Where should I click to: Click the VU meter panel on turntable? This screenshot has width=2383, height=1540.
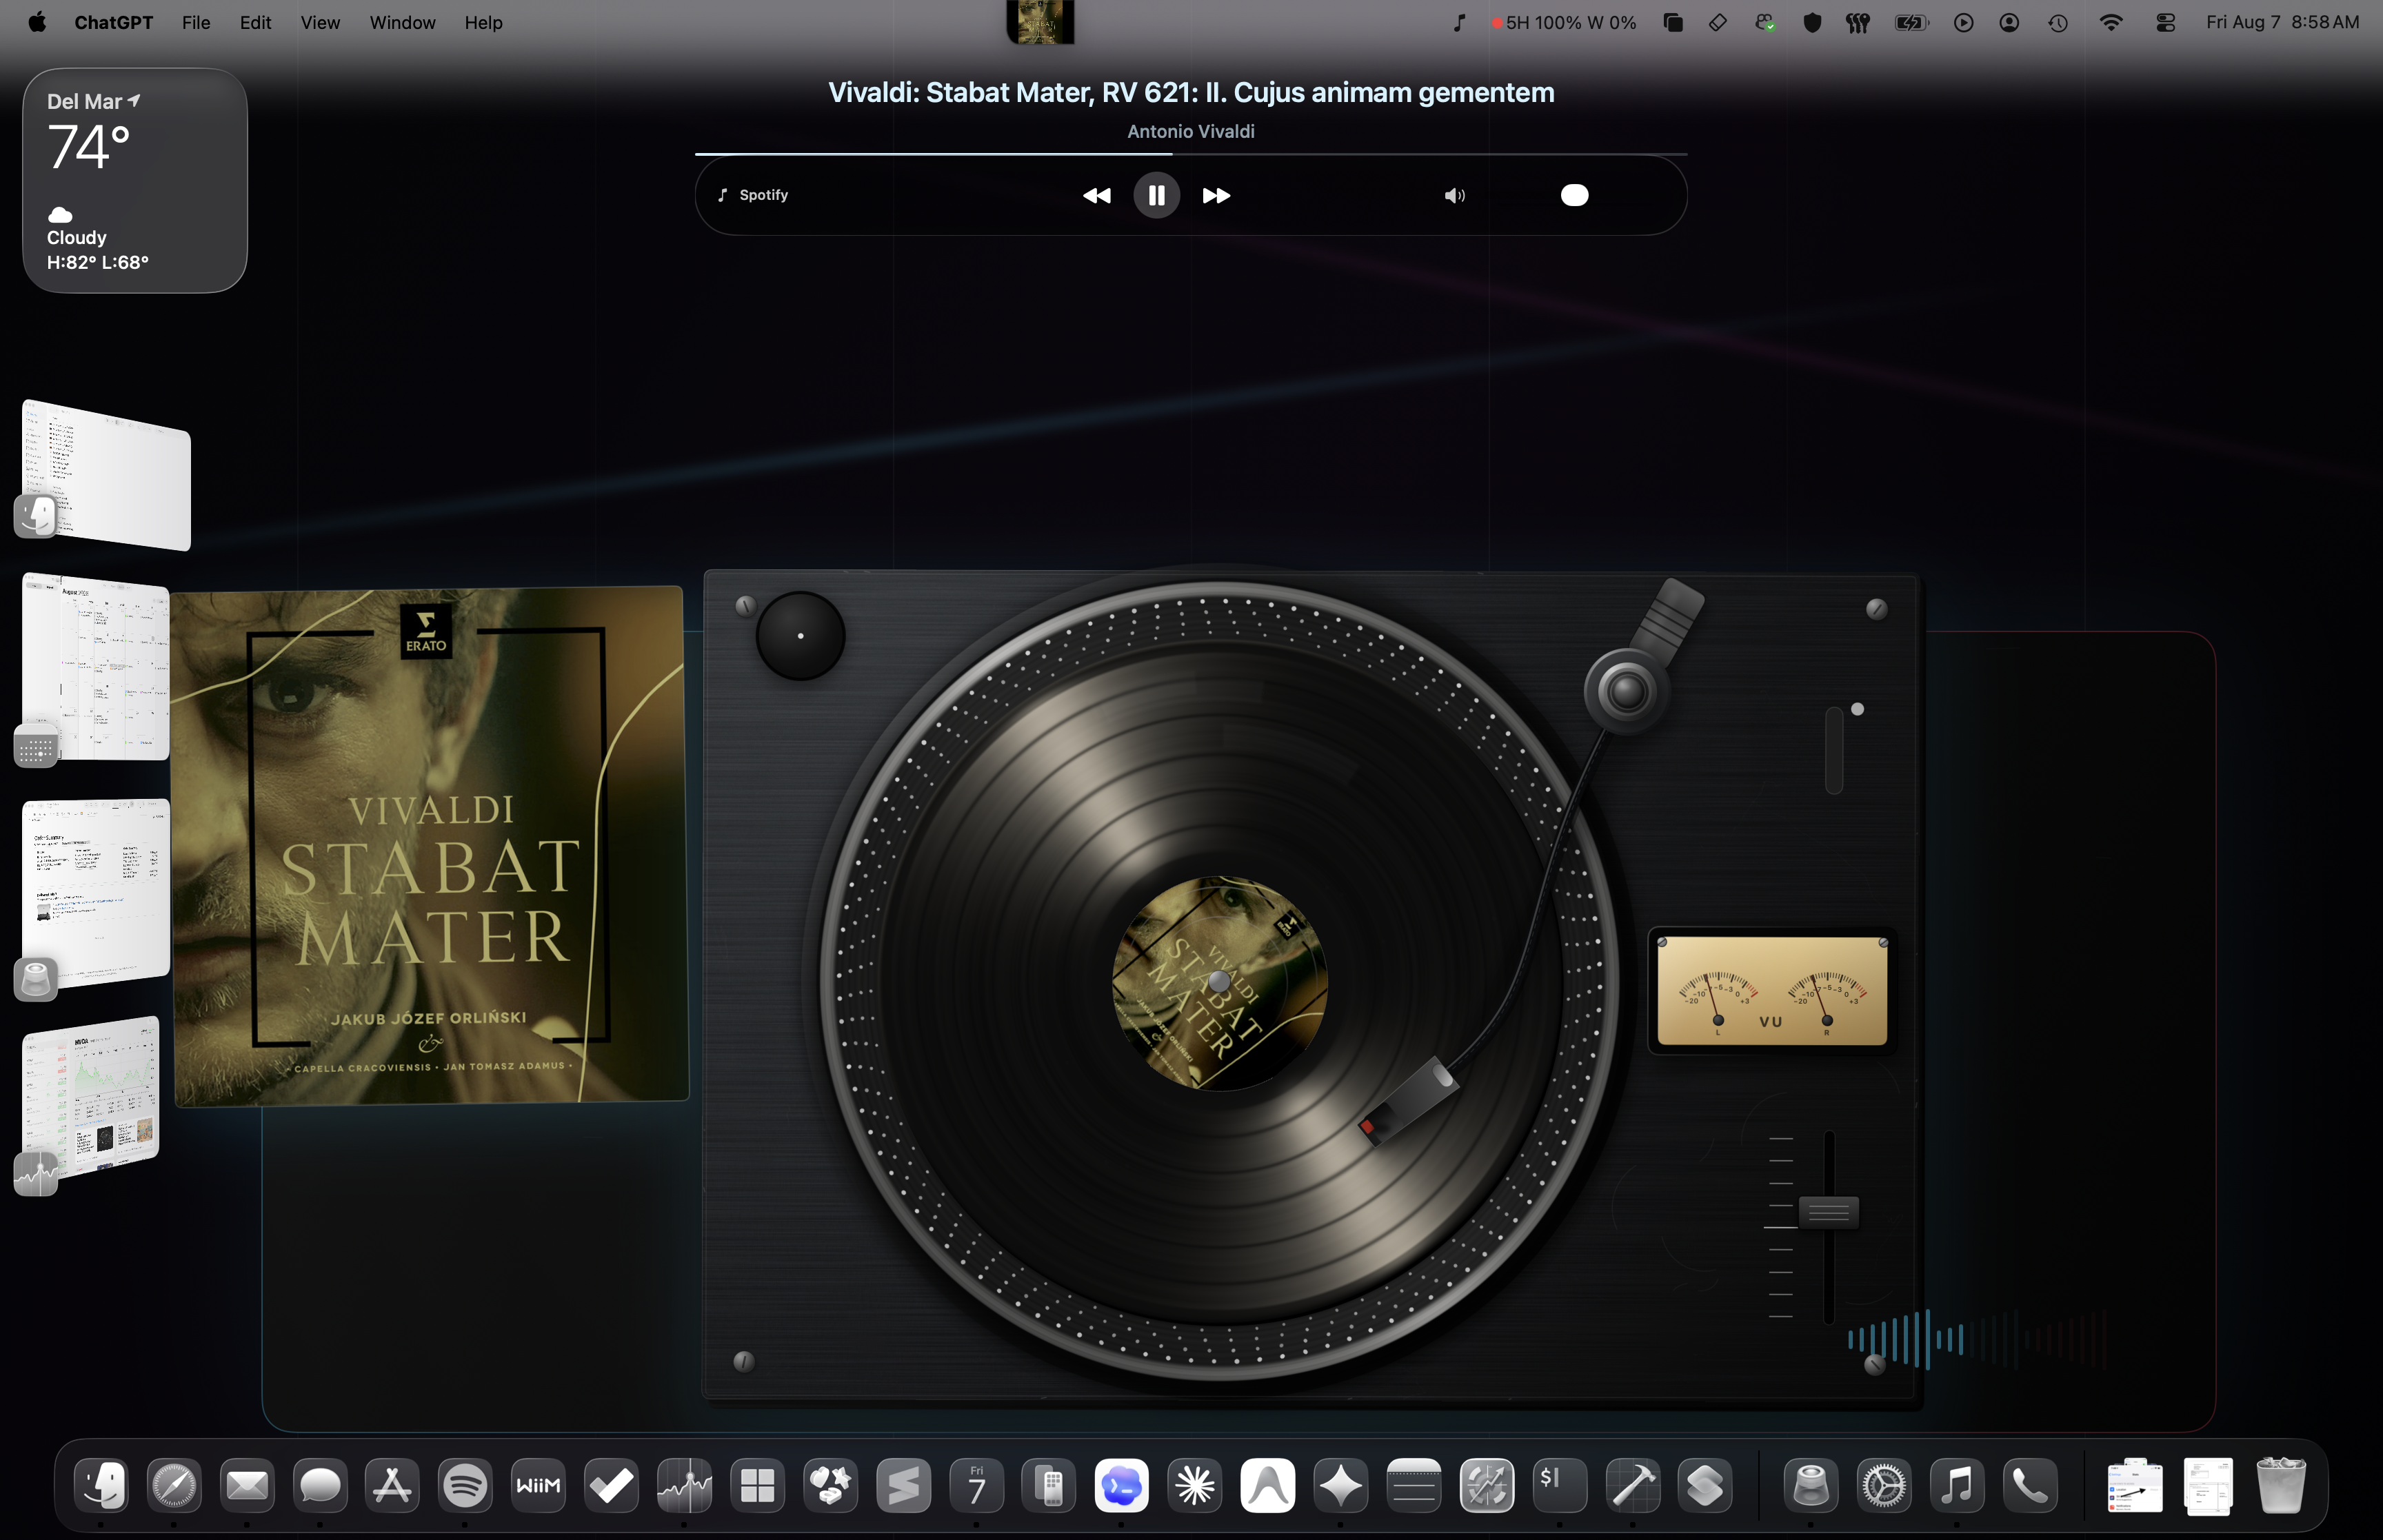pyautogui.click(x=1772, y=991)
